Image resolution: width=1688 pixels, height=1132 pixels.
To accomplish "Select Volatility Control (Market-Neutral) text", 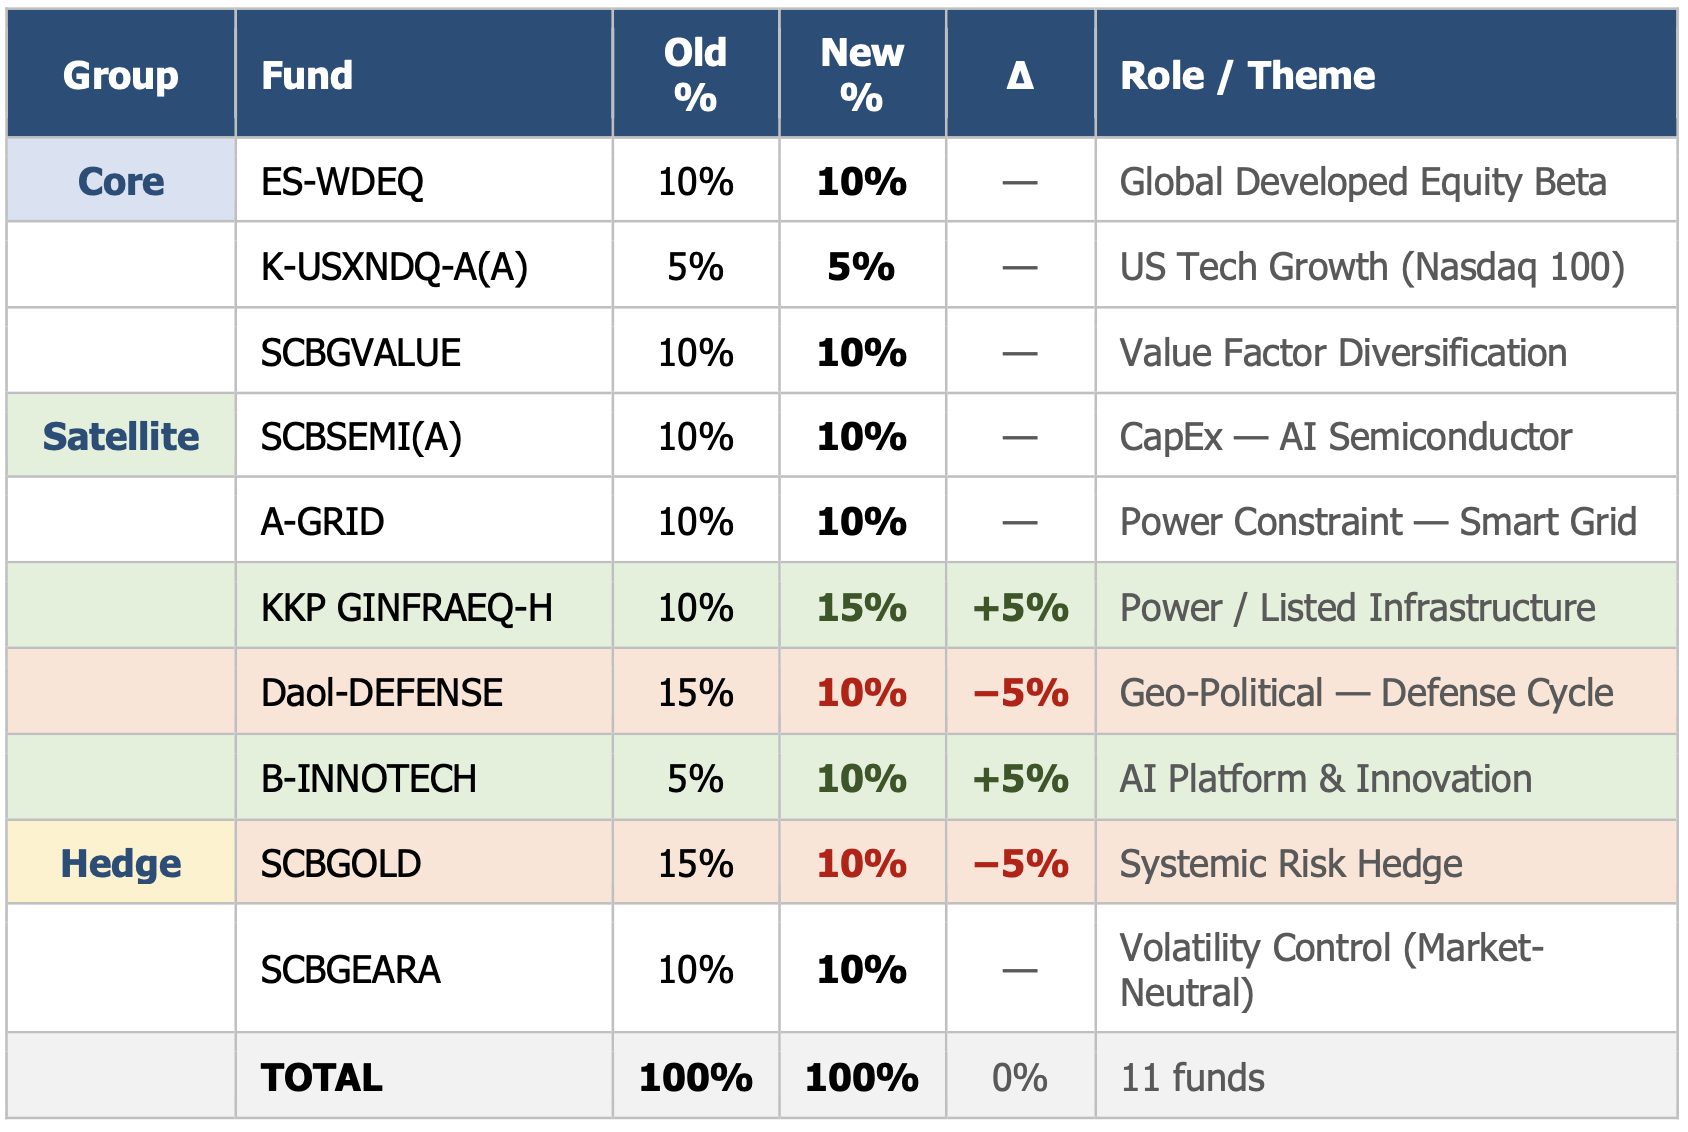I will pos(1331,969).
